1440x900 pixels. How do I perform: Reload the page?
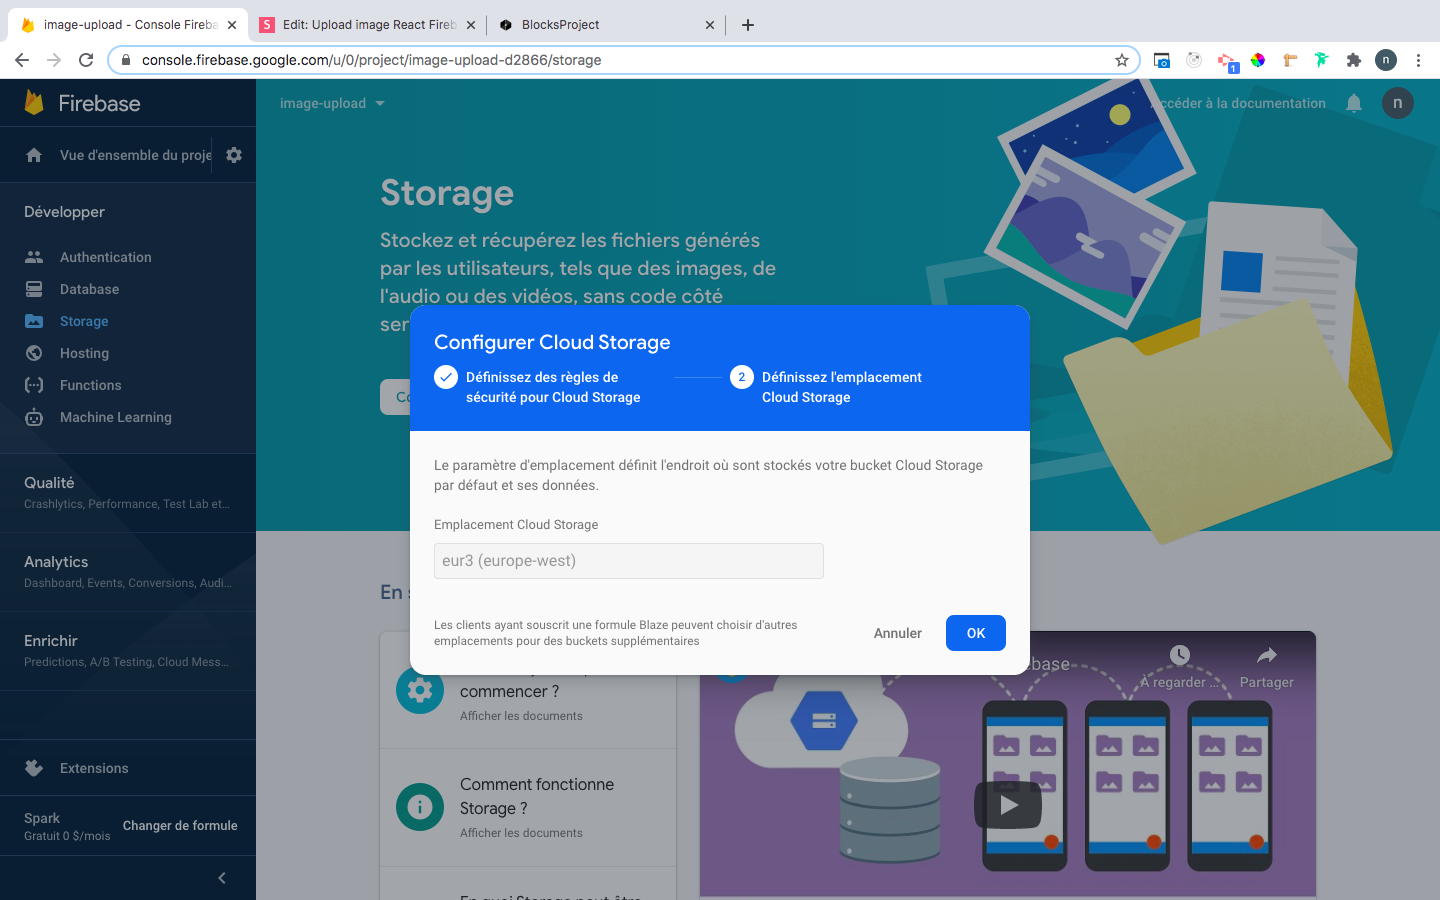pos(86,60)
